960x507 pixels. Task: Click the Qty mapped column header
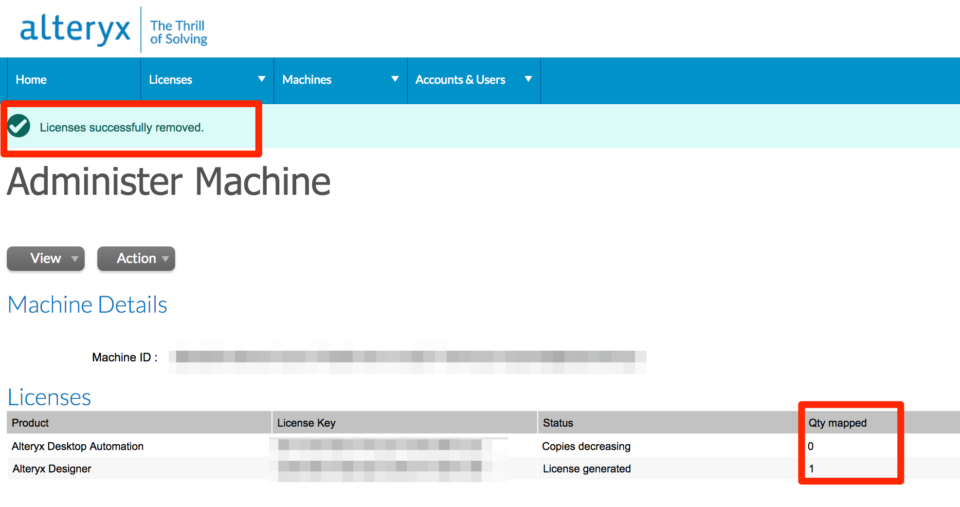(838, 423)
